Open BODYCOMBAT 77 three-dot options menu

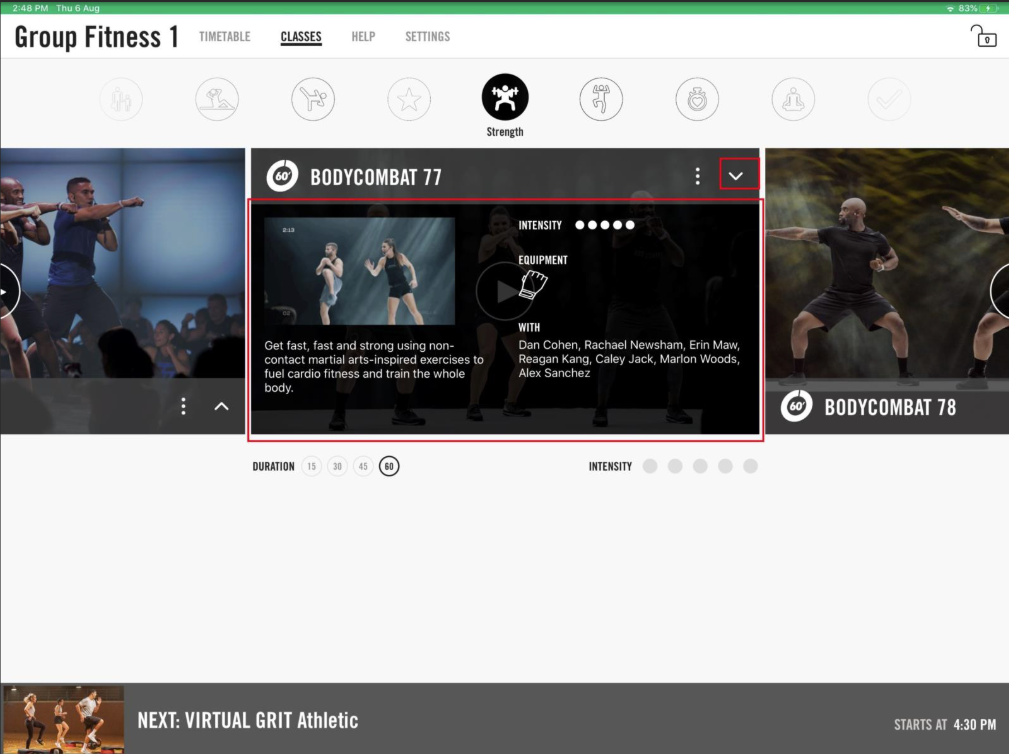[698, 176]
